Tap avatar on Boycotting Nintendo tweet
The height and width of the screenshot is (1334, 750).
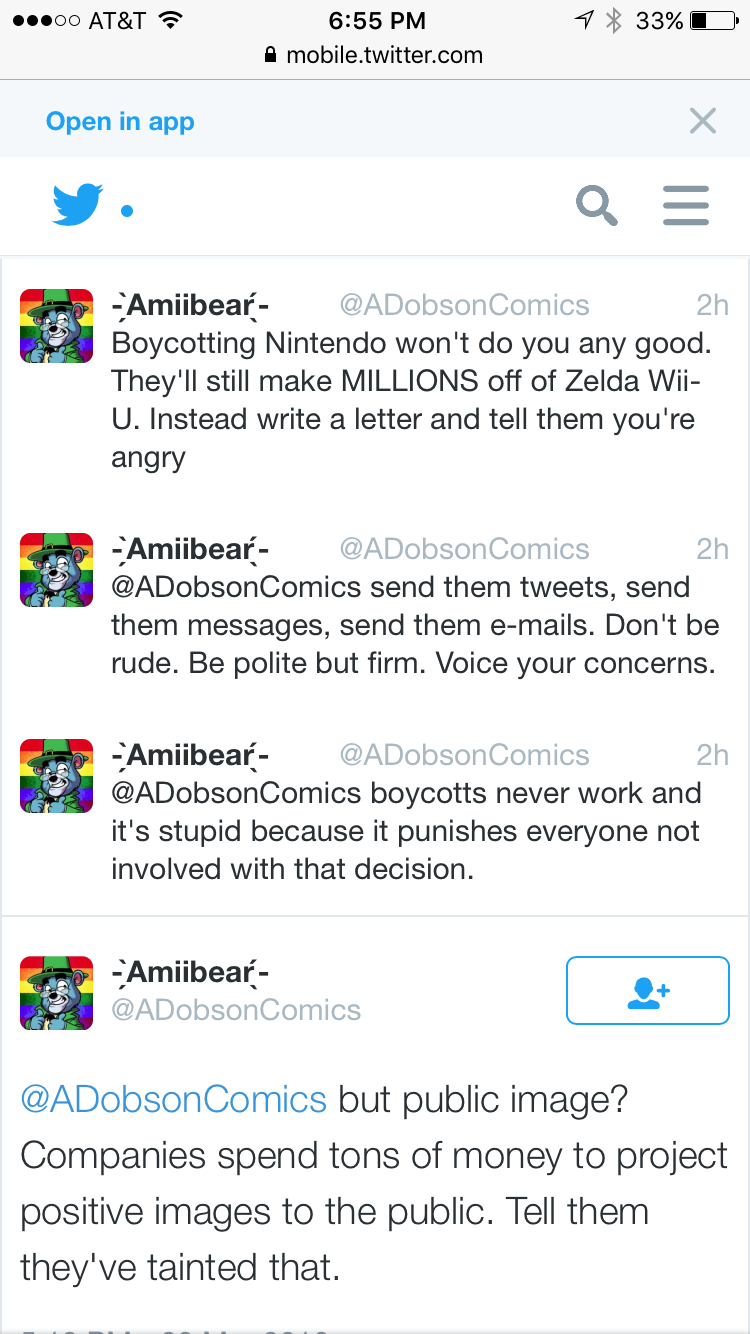tap(57, 325)
